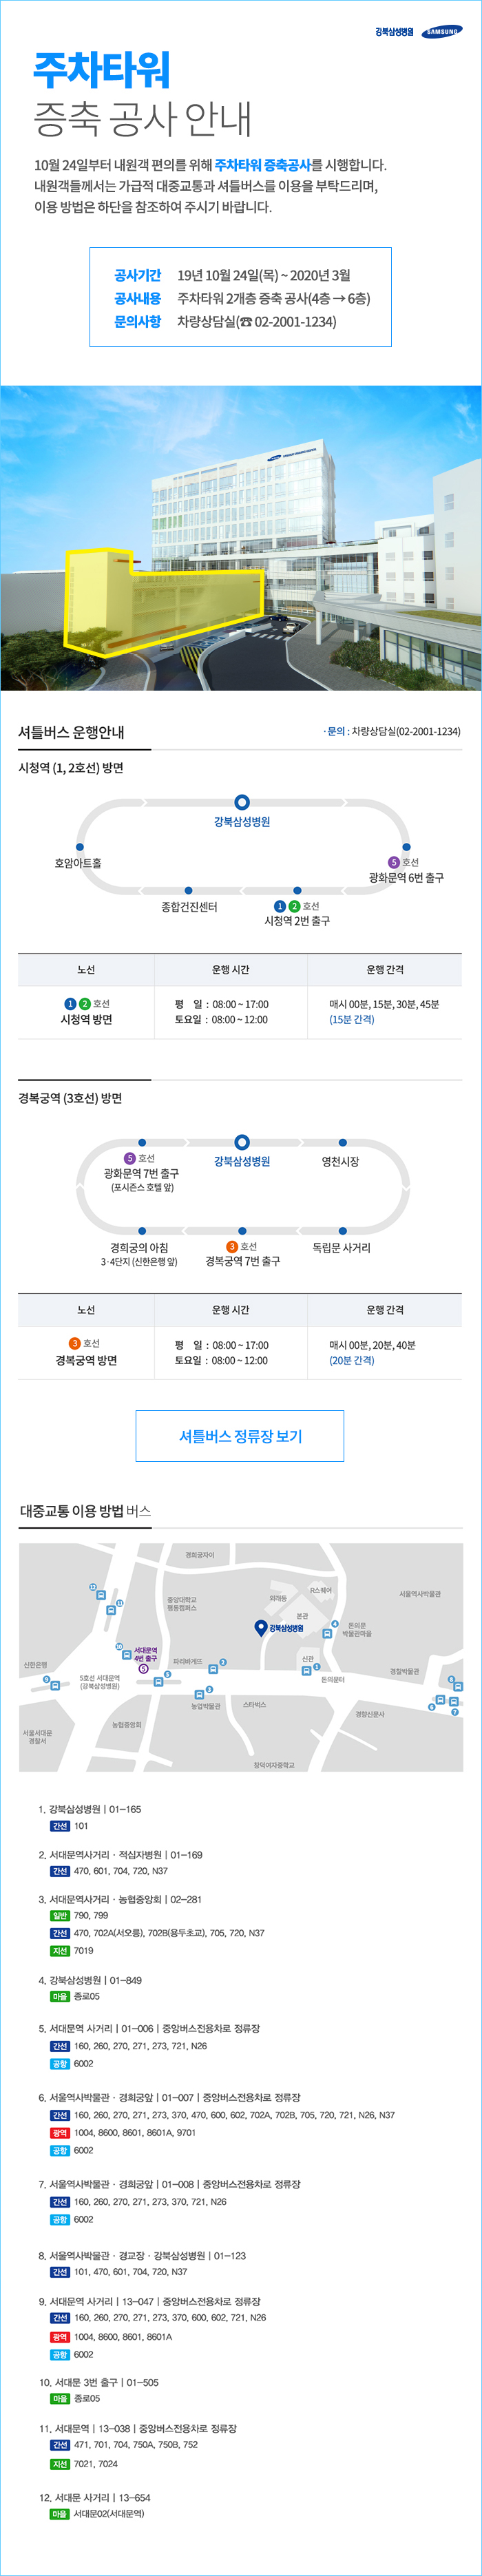Click bus stop icon number 1 near 신관
482x2576 pixels.
[307, 1671]
